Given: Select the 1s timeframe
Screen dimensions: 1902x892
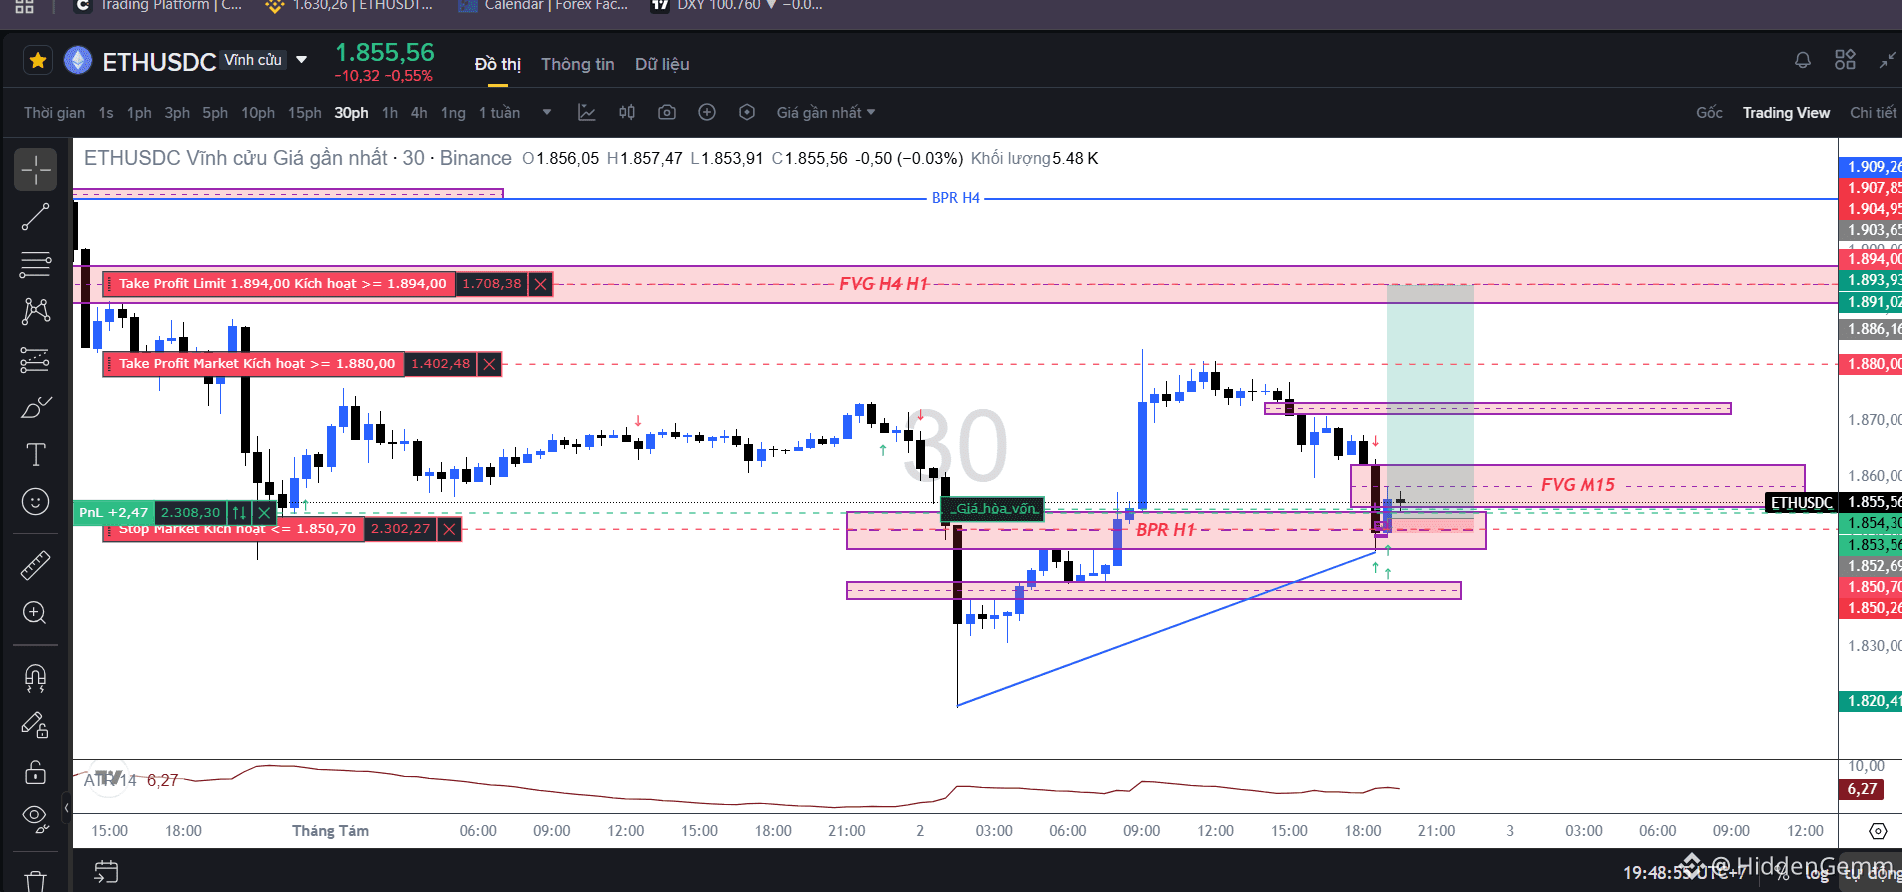Looking at the screenshot, I should pos(106,113).
